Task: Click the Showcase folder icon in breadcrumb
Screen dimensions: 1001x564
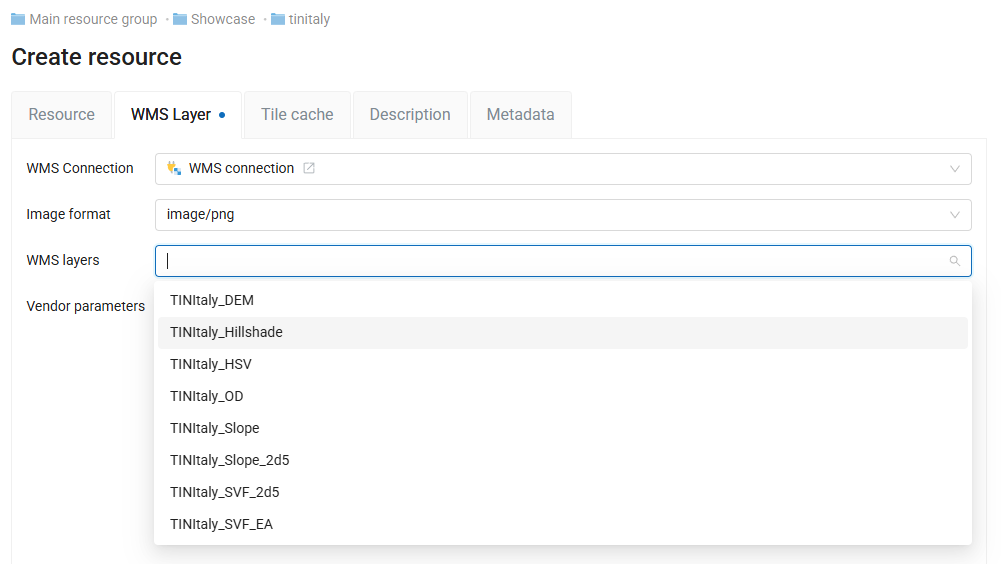Action: (180, 20)
